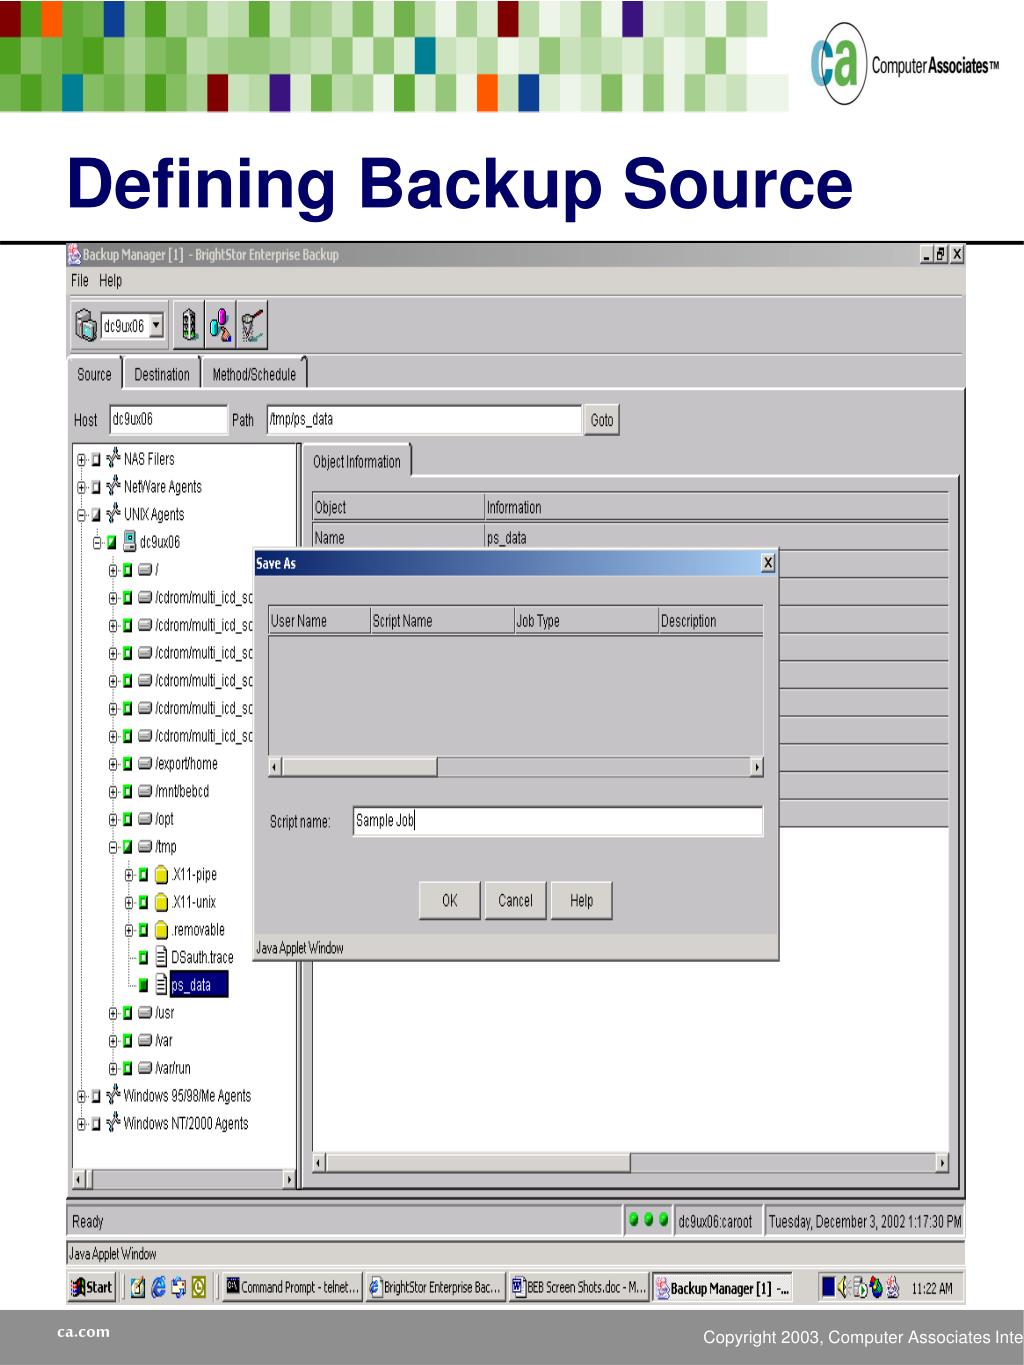Click the Windows 95/98/Me Agents network icon
Image resolution: width=1024 pixels, height=1365 pixels.
click(x=113, y=1096)
